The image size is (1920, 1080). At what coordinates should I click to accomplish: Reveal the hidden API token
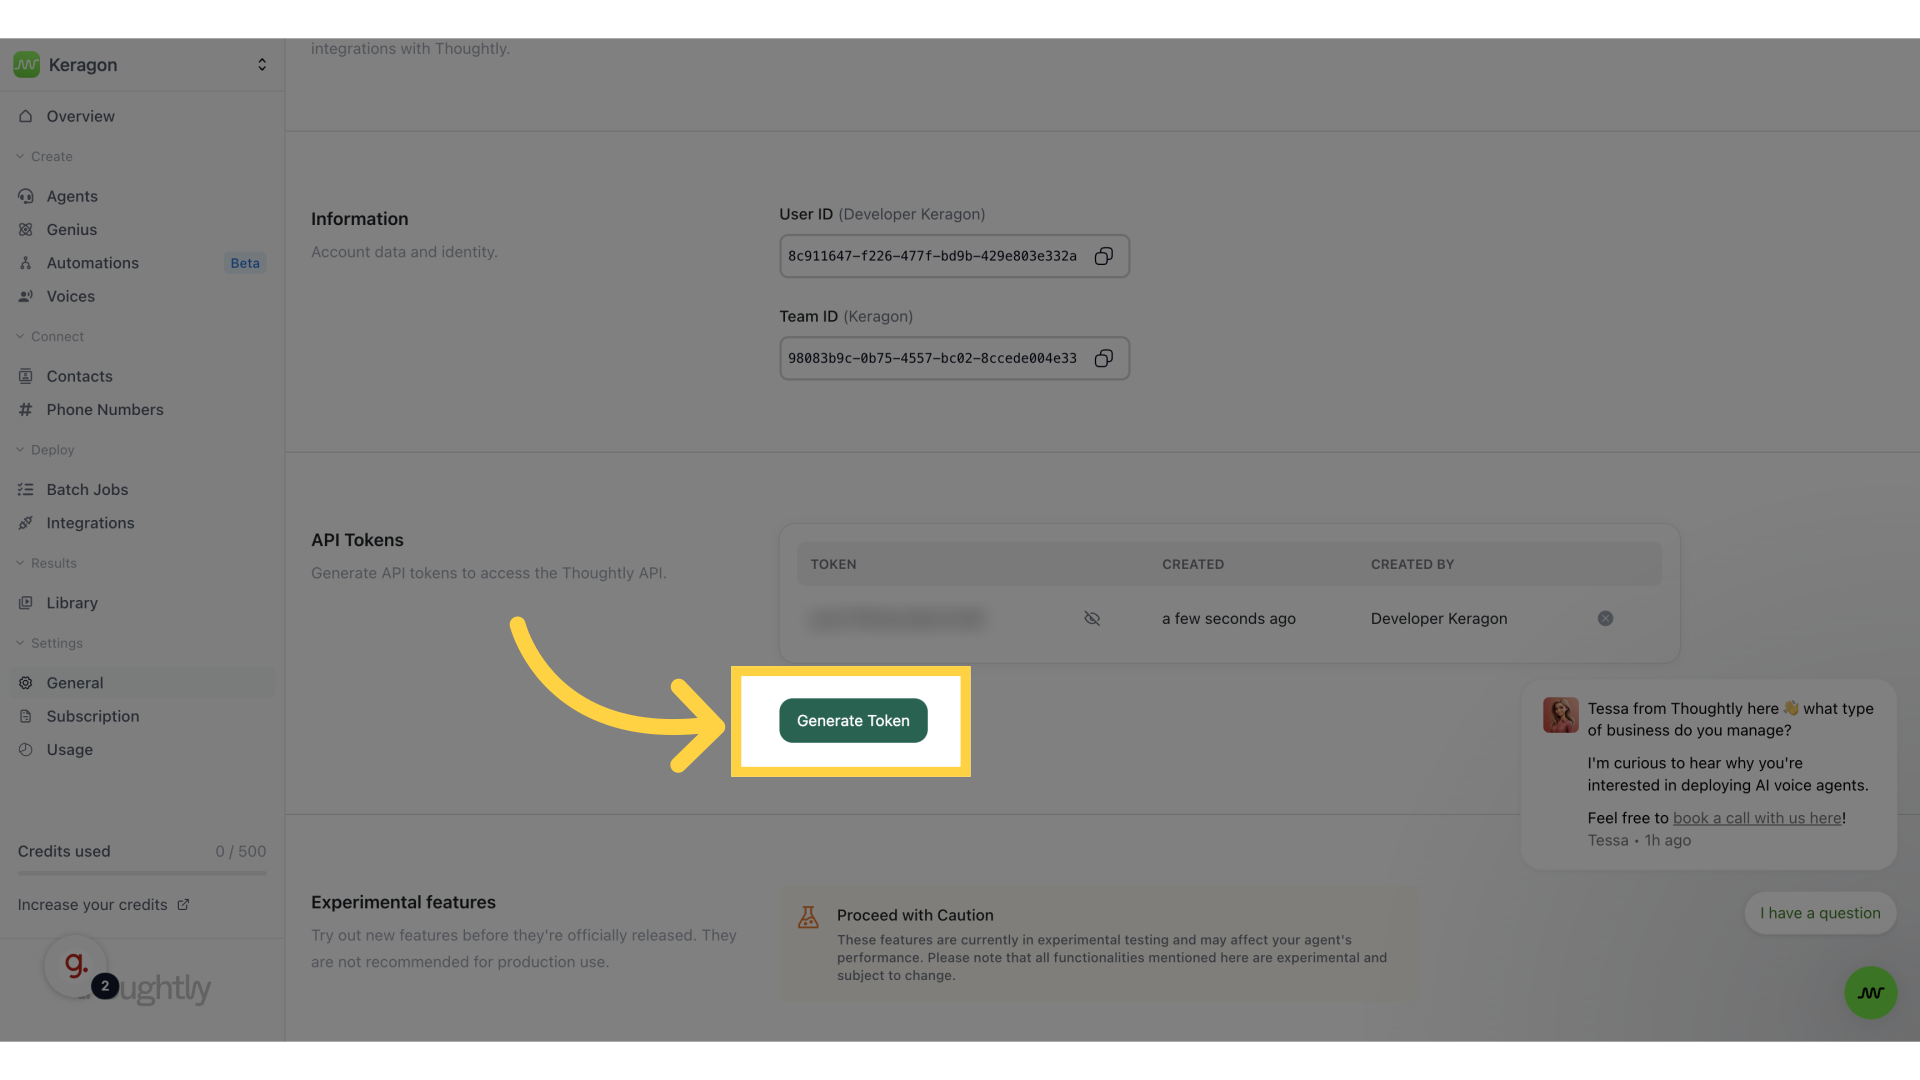(x=1092, y=618)
